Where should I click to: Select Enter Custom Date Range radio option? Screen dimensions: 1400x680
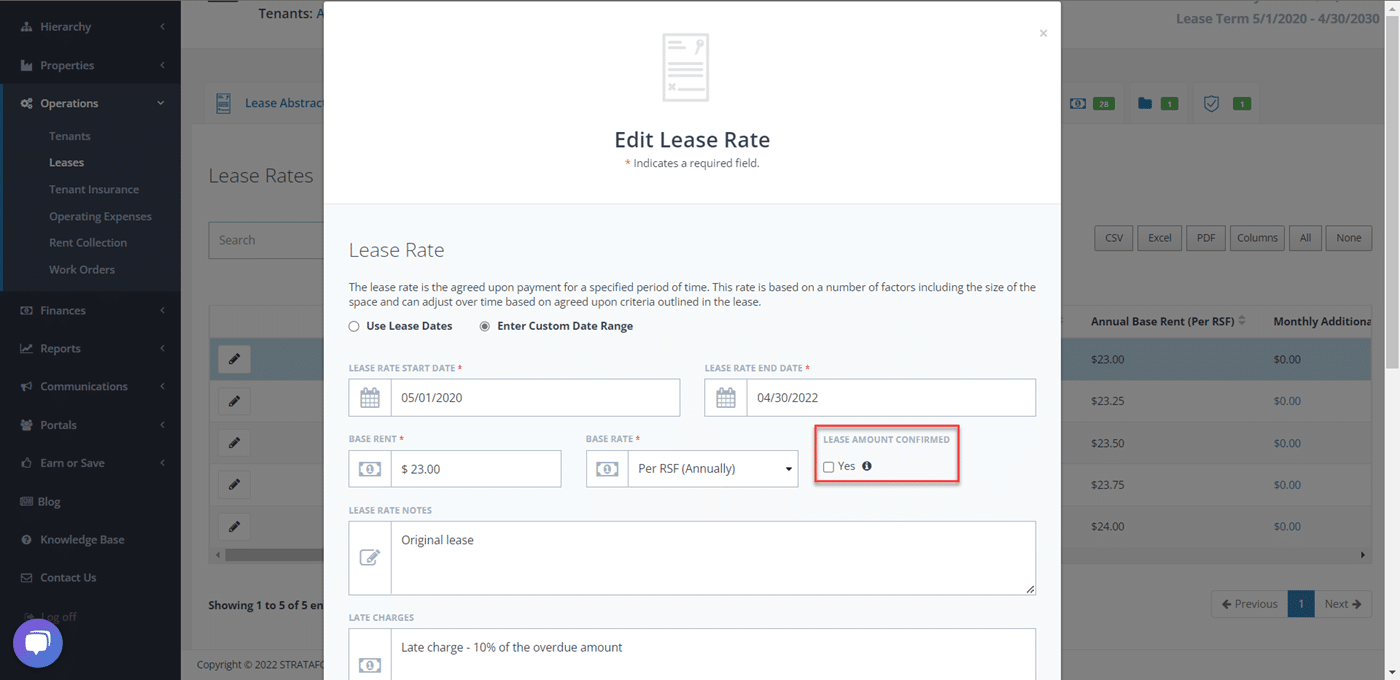485,326
